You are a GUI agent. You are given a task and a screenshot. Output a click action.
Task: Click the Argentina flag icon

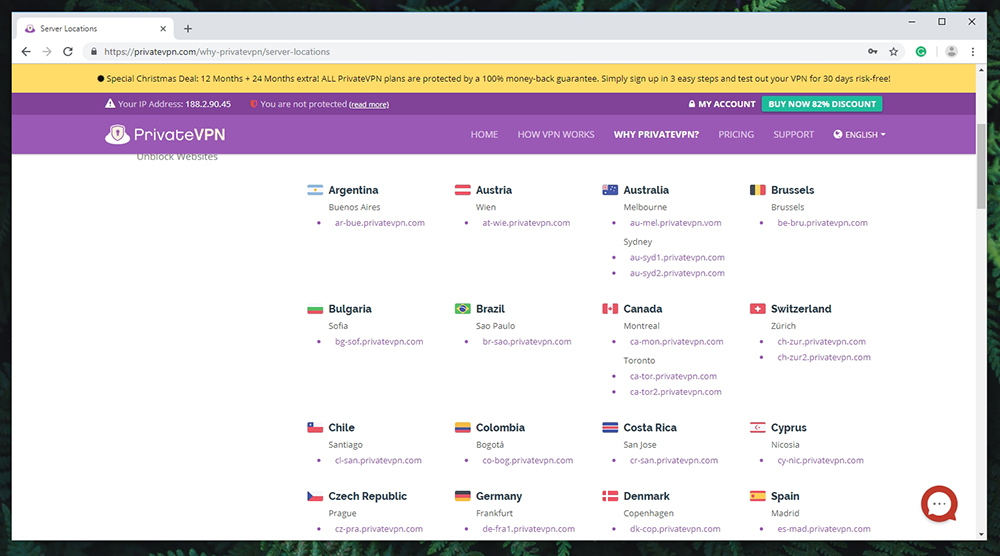tap(315, 190)
